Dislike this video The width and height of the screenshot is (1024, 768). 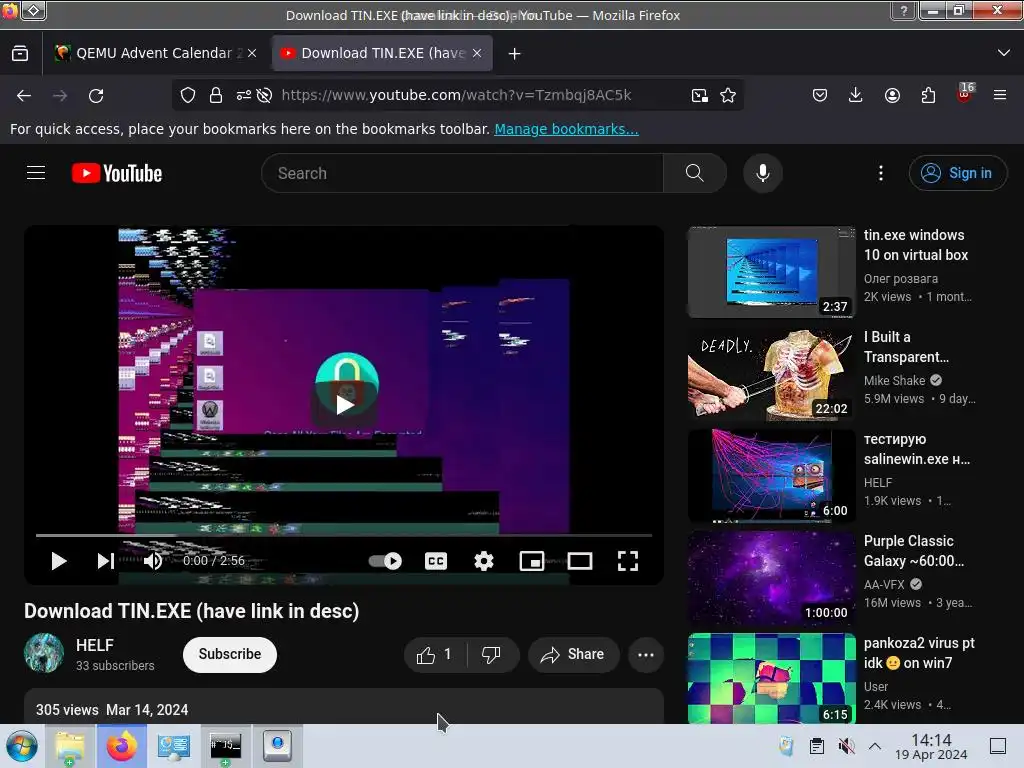tap(492, 654)
